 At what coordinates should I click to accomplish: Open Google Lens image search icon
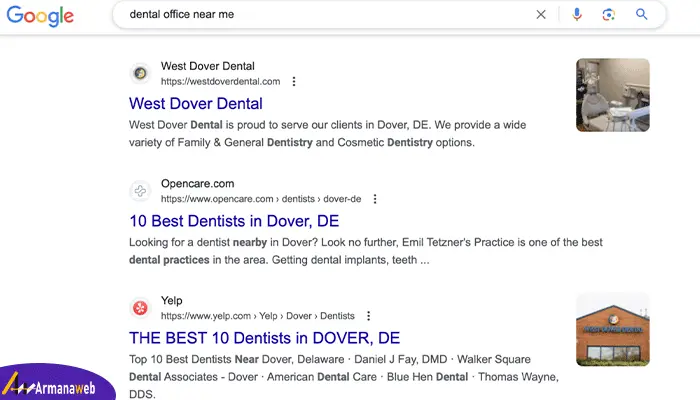click(x=608, y=15)
